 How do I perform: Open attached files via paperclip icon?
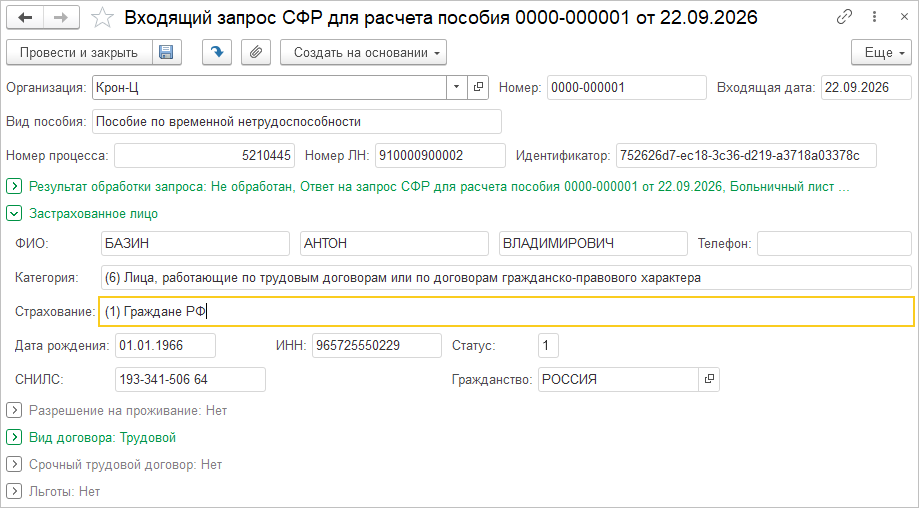(x=256, y=52)
